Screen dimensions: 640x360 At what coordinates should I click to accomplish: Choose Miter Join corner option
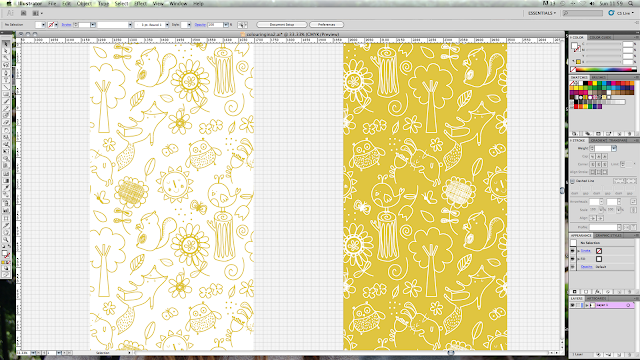coord(592,164)
